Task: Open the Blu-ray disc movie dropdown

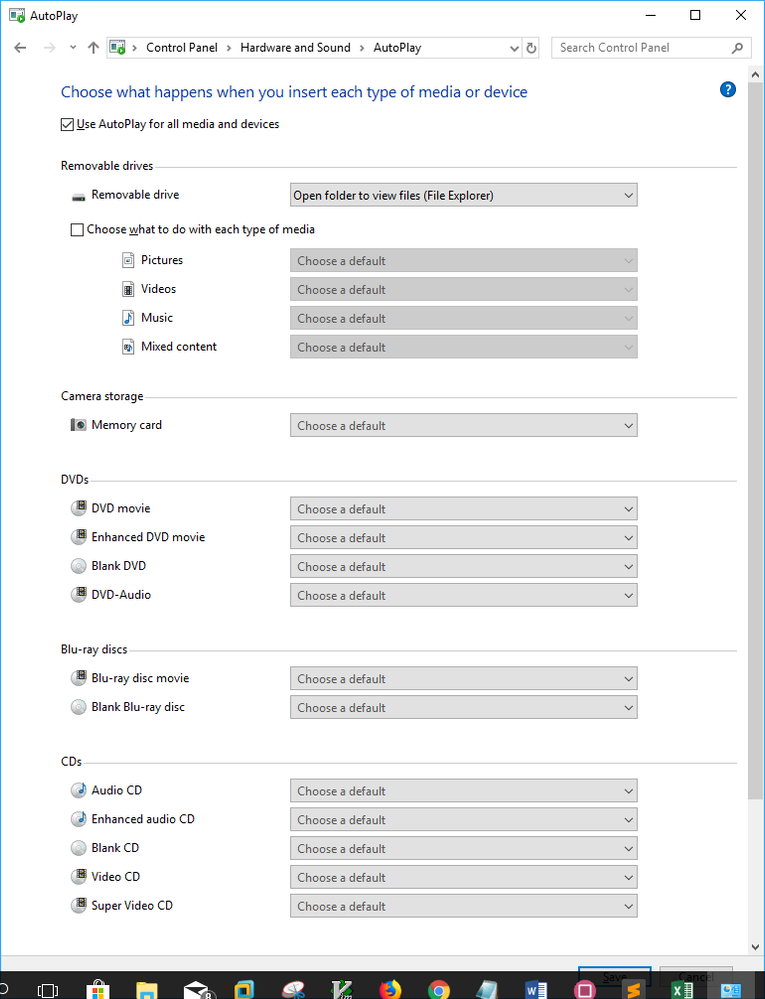Action: (x=464, y=679)
